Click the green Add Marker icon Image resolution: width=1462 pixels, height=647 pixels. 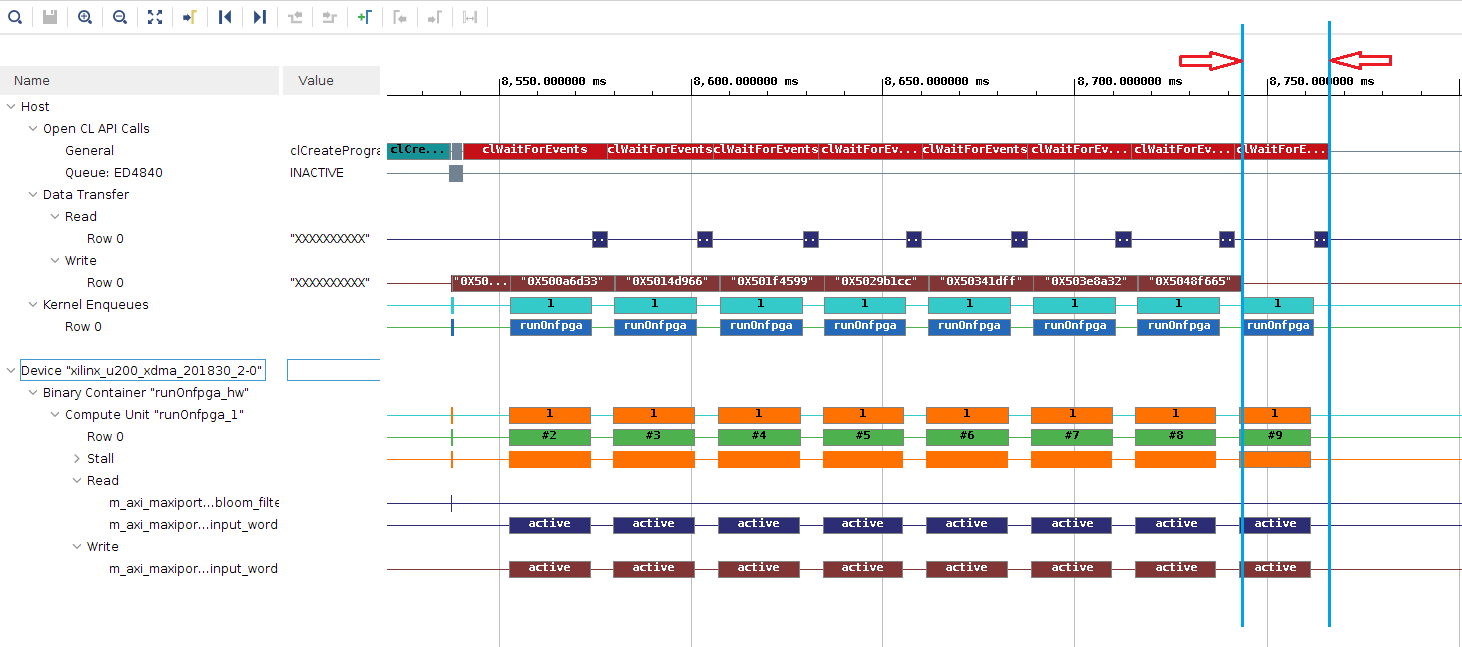coord(365,17)
